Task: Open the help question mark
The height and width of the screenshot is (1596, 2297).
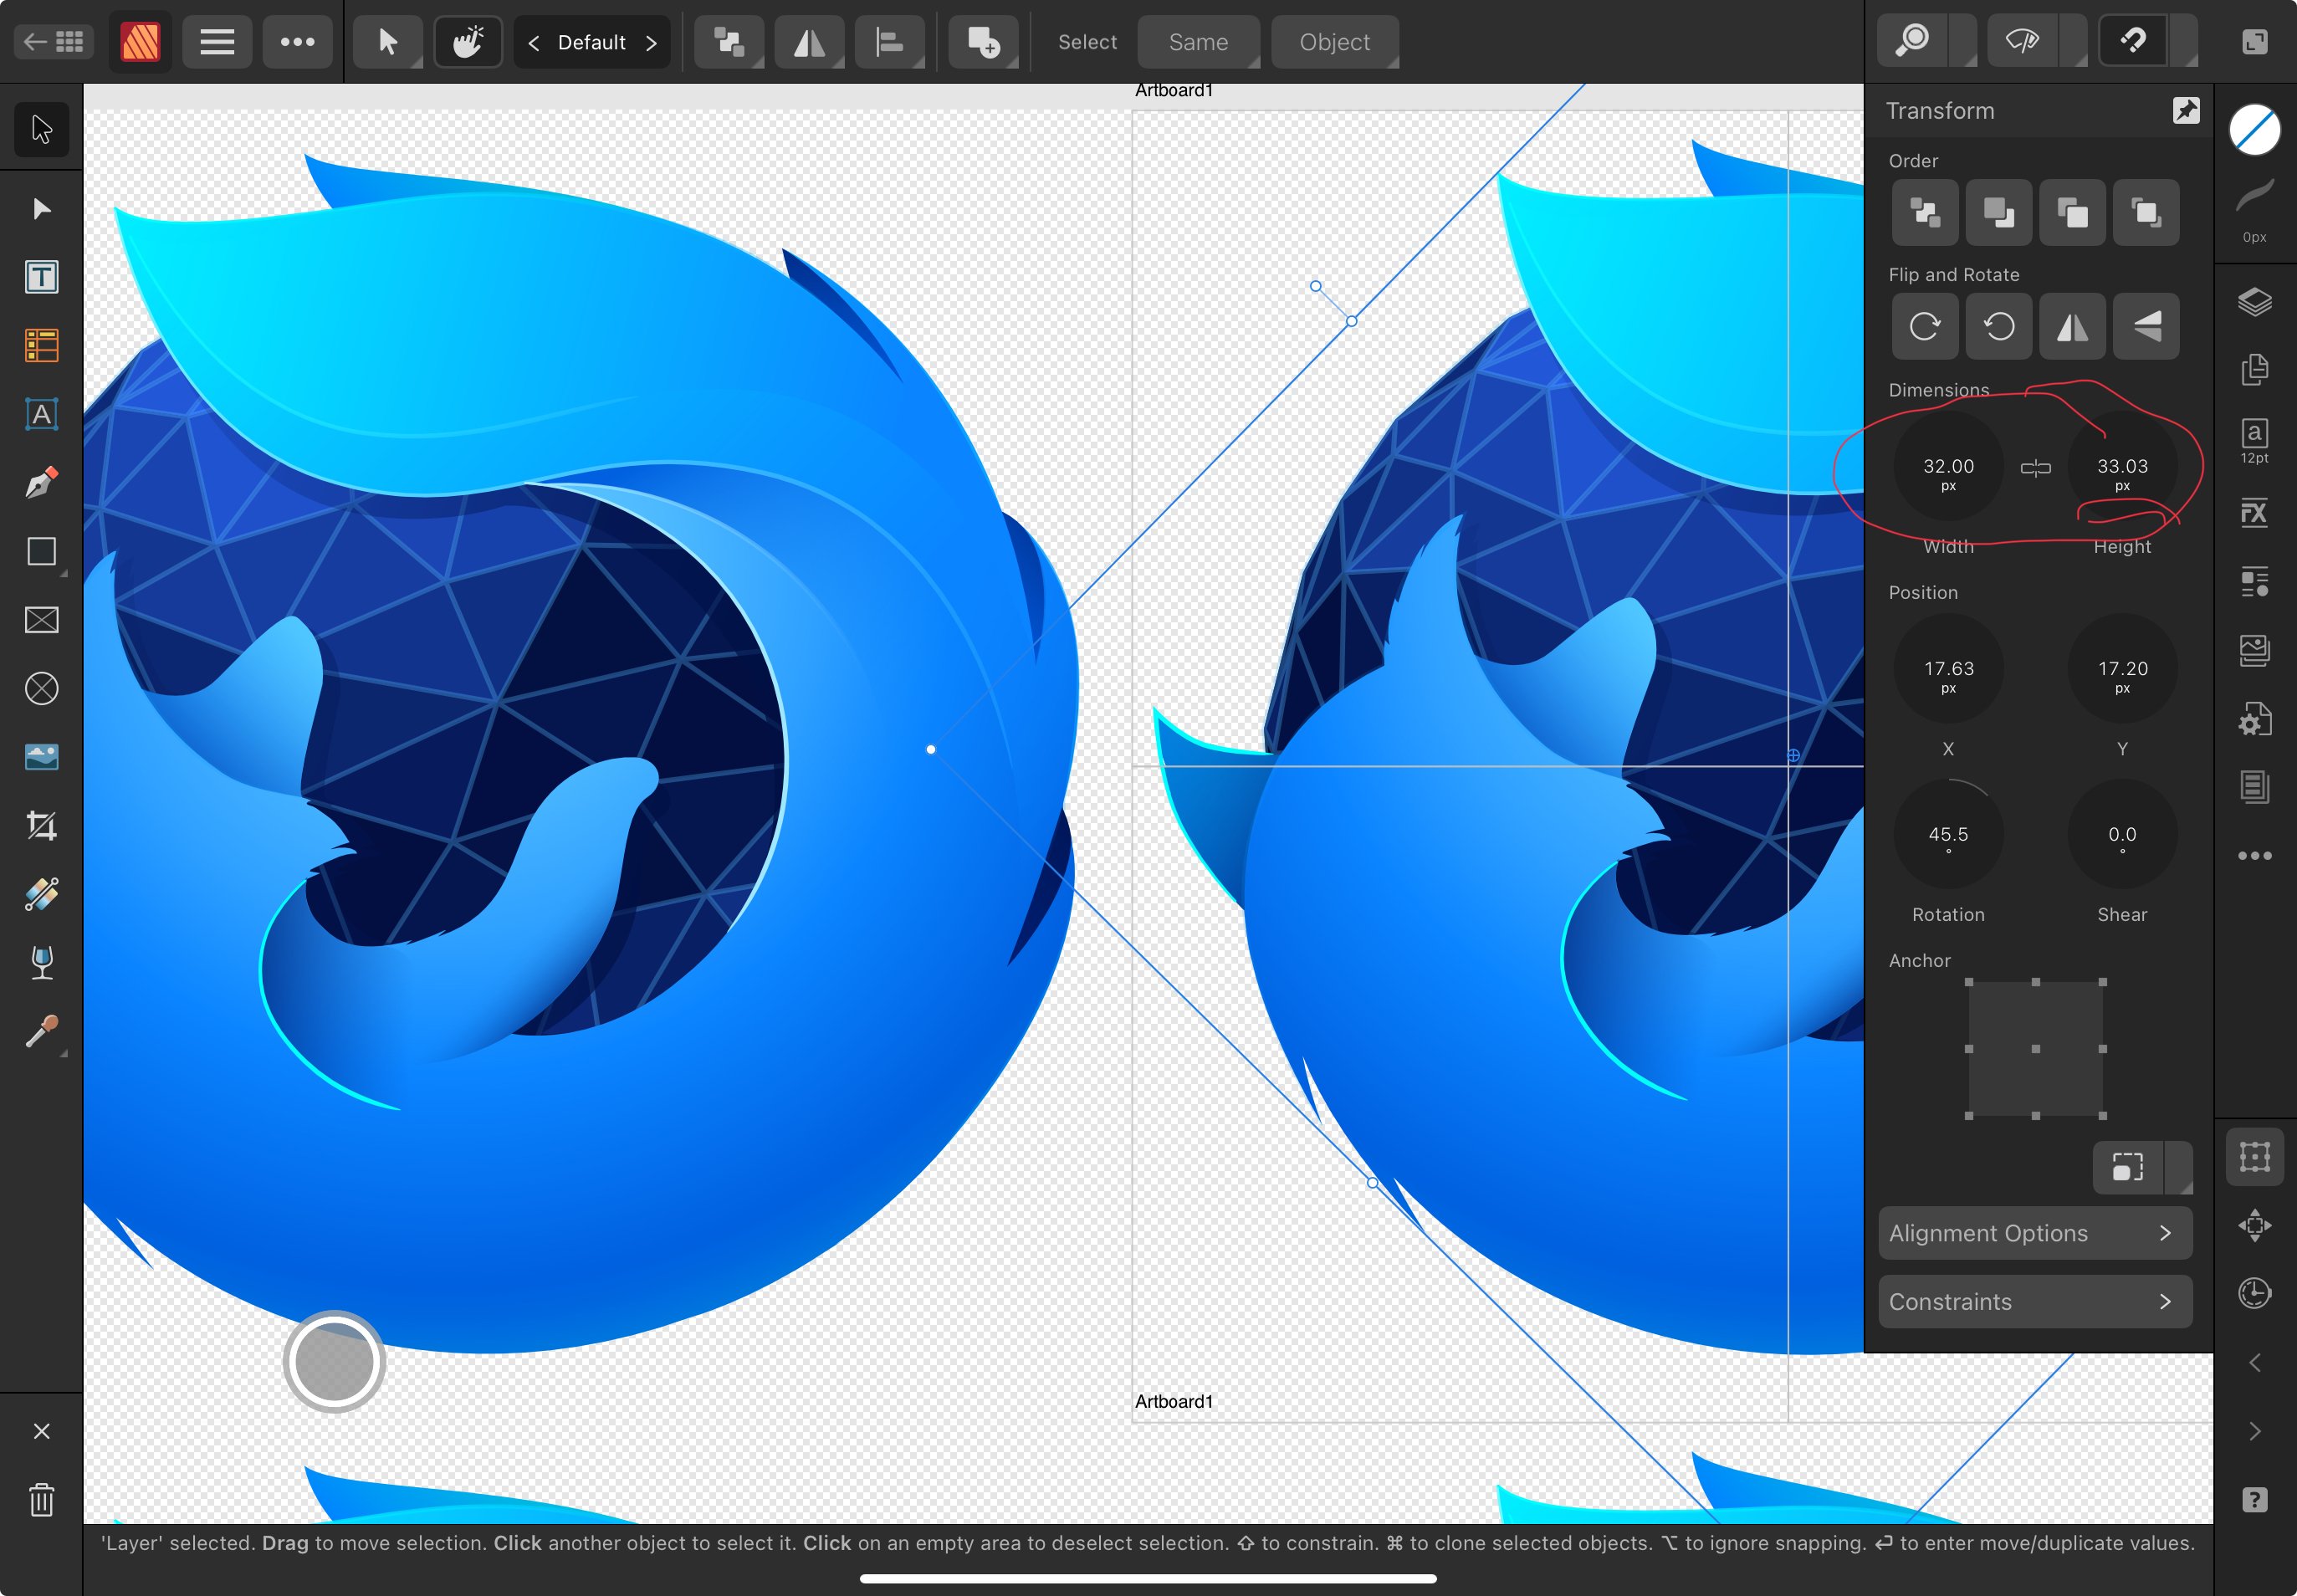Action: pos(2254,1500)
